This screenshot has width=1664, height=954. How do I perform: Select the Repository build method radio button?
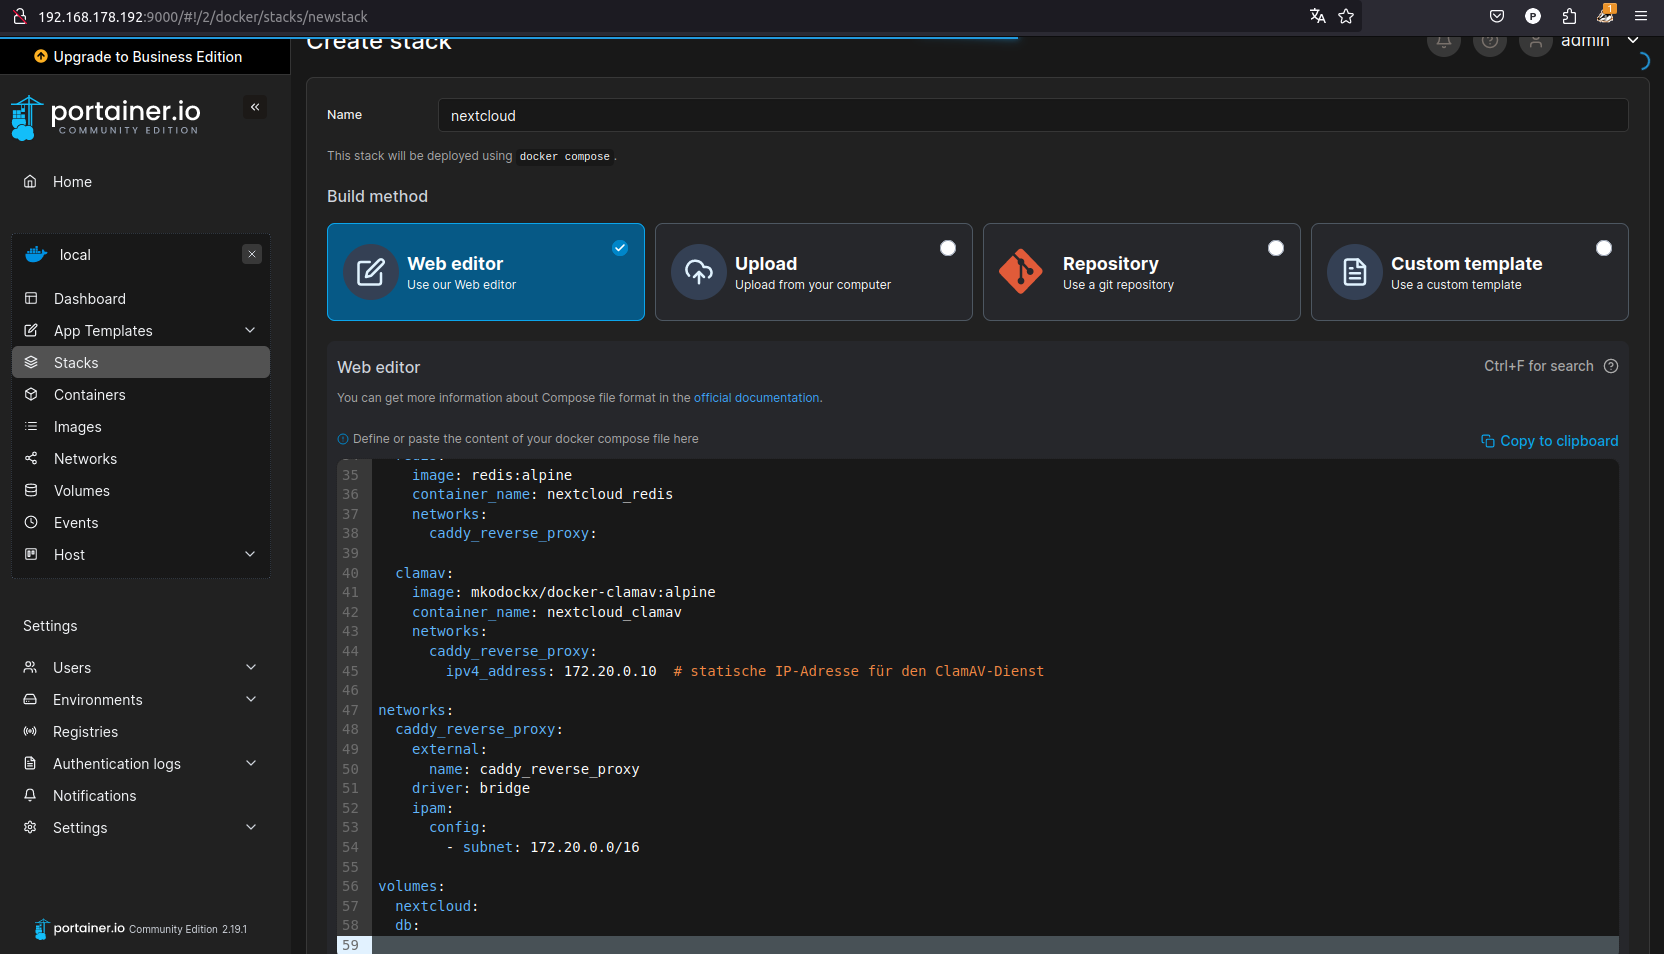click(1275, 248)
